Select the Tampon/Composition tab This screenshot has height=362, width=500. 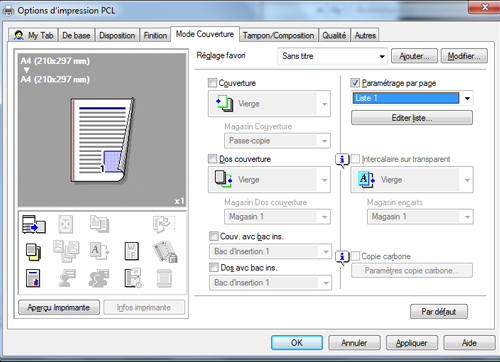click(x=278, y=35)
